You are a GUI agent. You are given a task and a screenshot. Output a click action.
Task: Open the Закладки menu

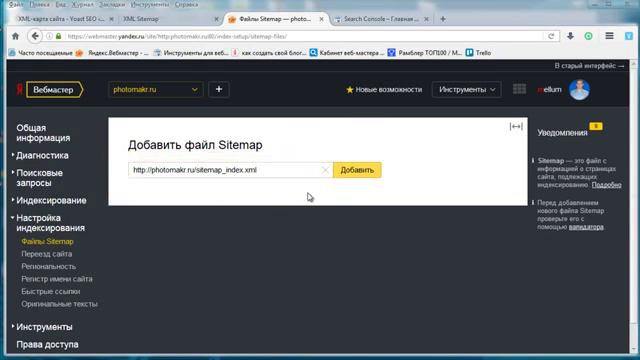click(x=112, y=4)
